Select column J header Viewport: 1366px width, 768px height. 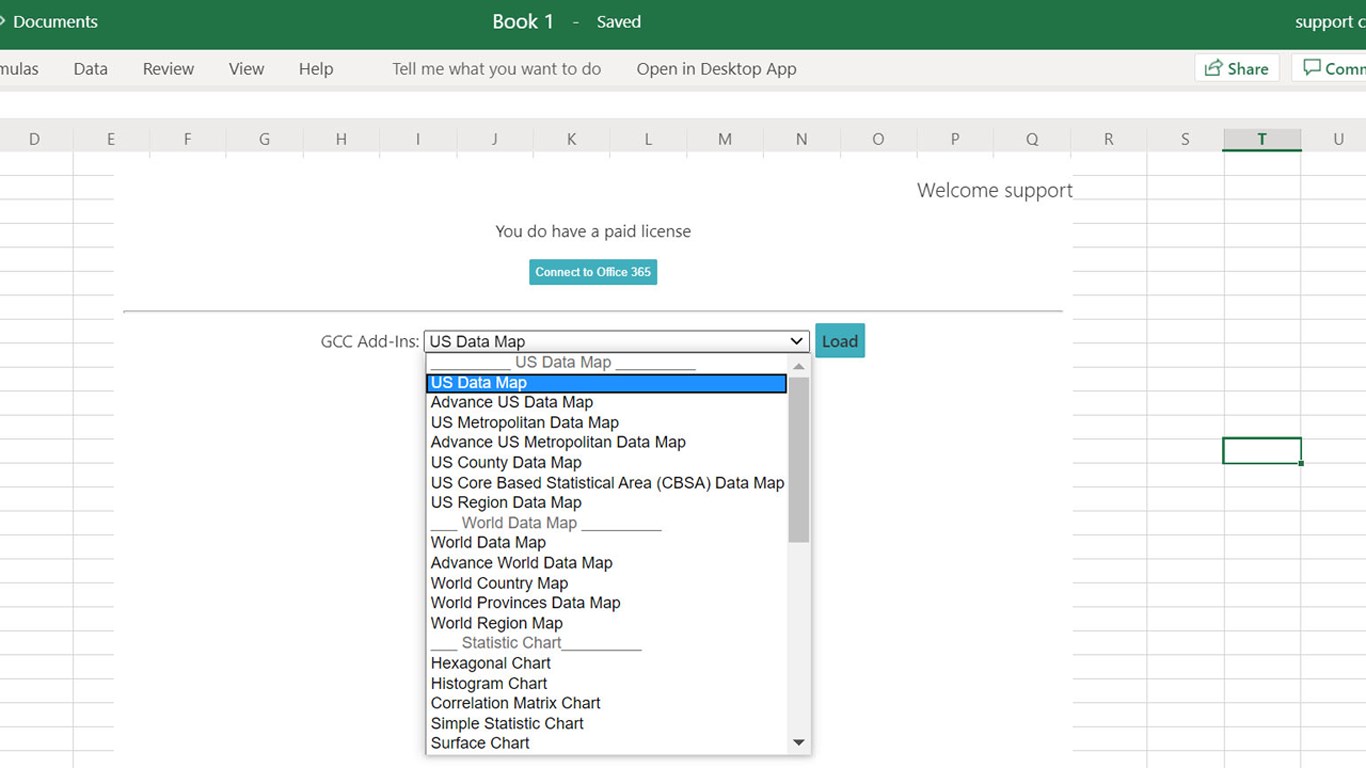coord(494,139)
